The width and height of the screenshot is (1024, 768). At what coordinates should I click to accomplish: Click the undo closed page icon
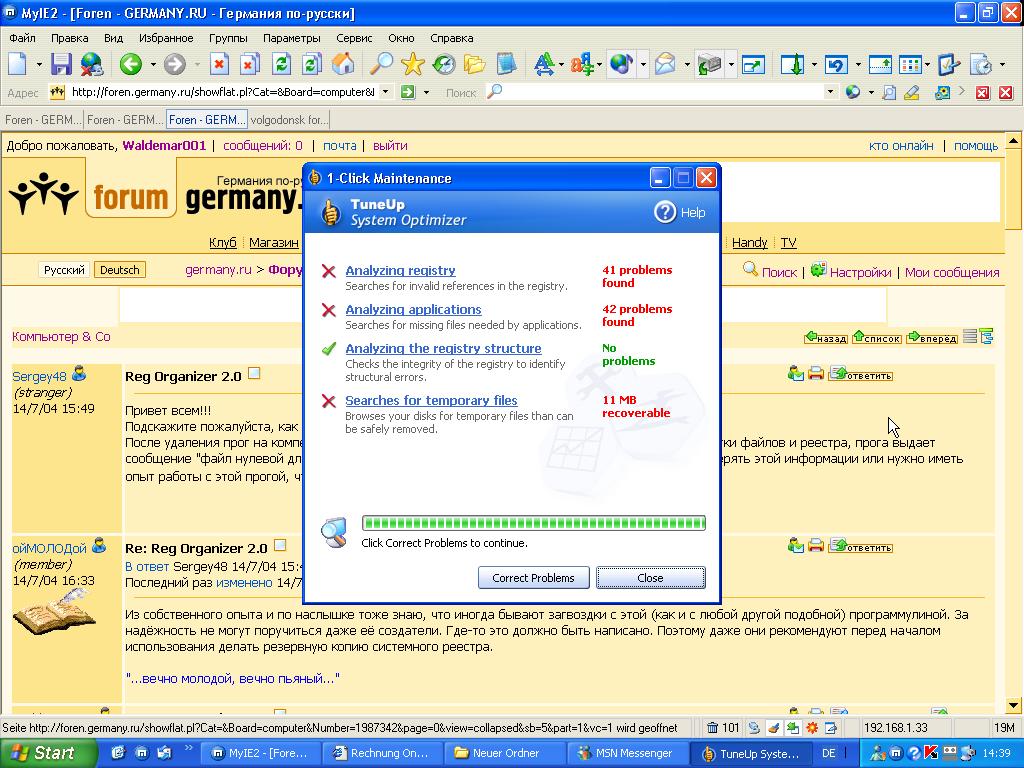click(x=837, y=64)
